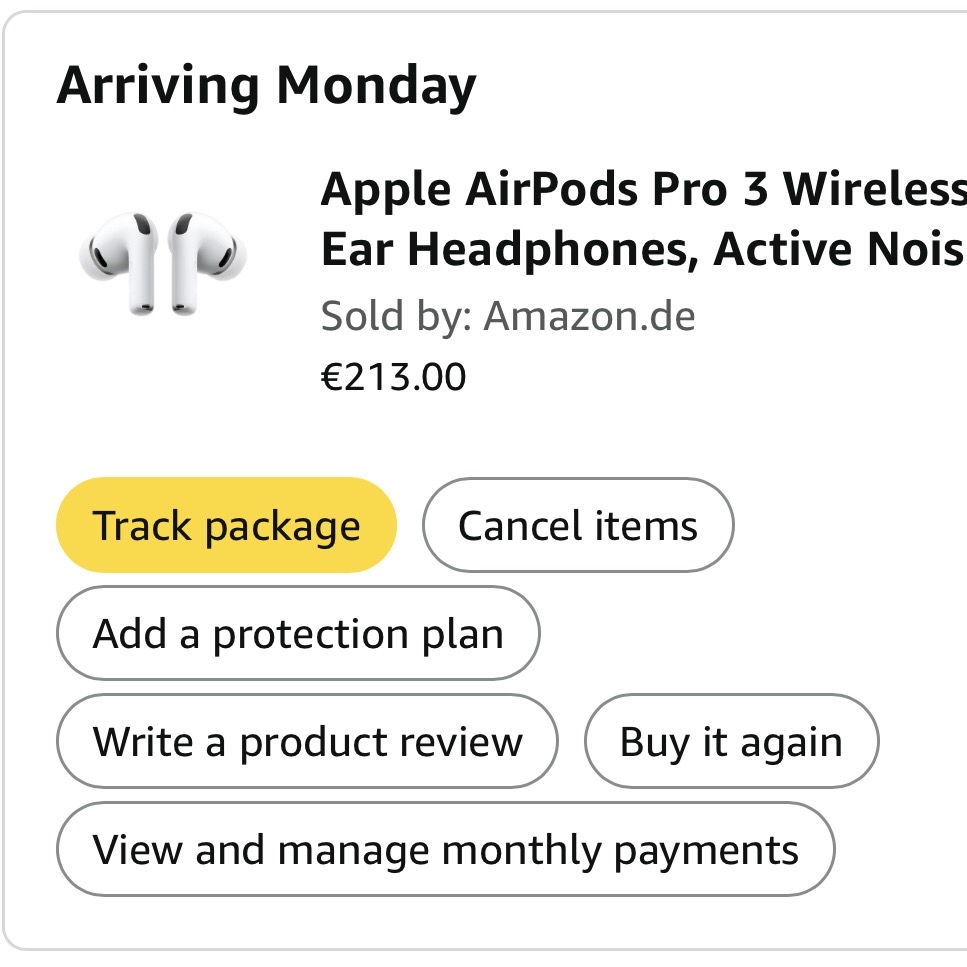The width and height of the screenshot is (967, 967).
Task: Add a protection plan to the AirPods
Action: [298, 634]
